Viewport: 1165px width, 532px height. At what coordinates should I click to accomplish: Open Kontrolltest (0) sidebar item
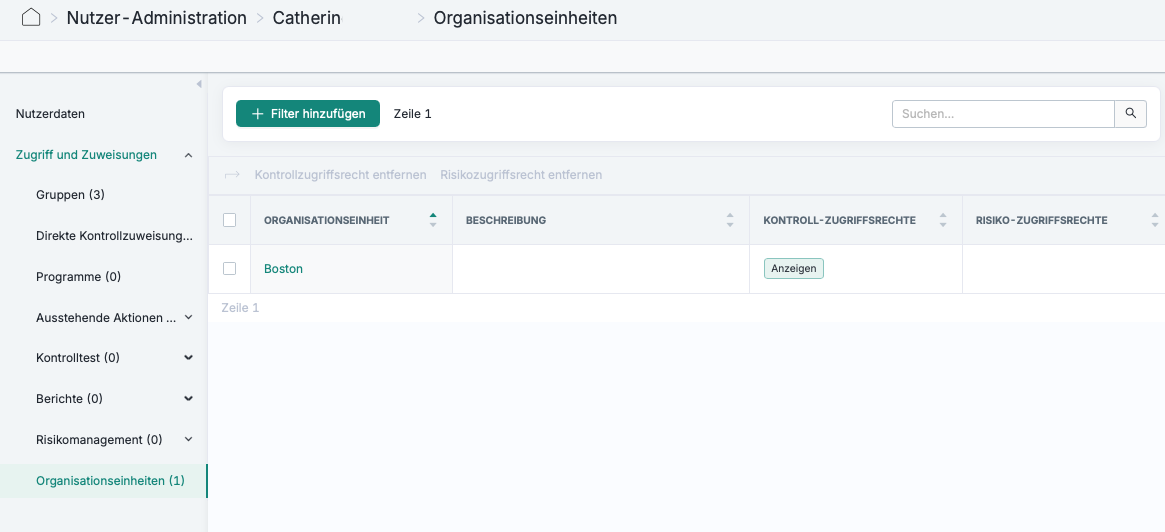click(78, 358)
